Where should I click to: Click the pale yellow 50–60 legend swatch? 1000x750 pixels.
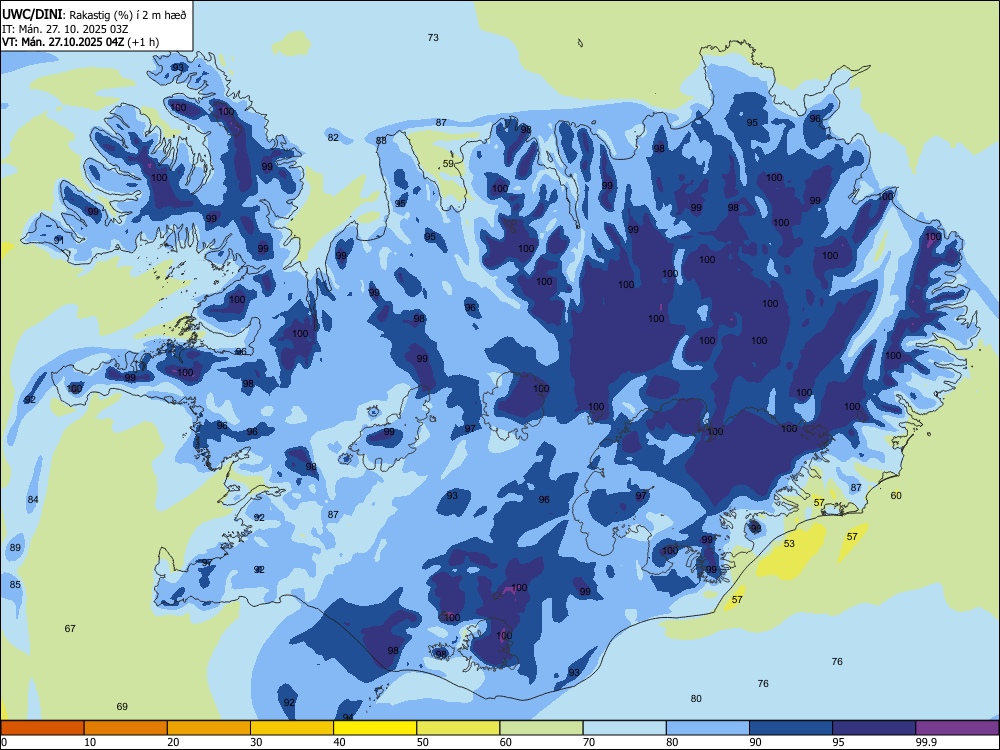click(x=458, y=728)
